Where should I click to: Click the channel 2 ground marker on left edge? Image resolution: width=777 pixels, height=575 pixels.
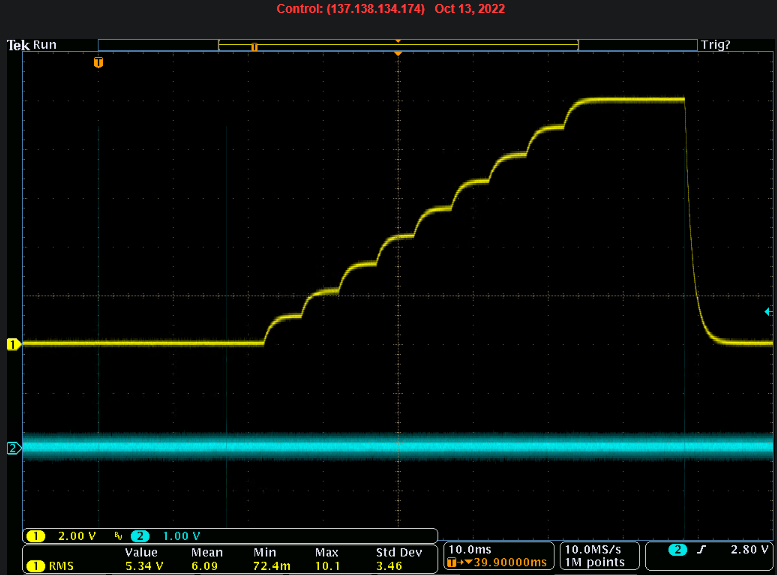[13, 448]
